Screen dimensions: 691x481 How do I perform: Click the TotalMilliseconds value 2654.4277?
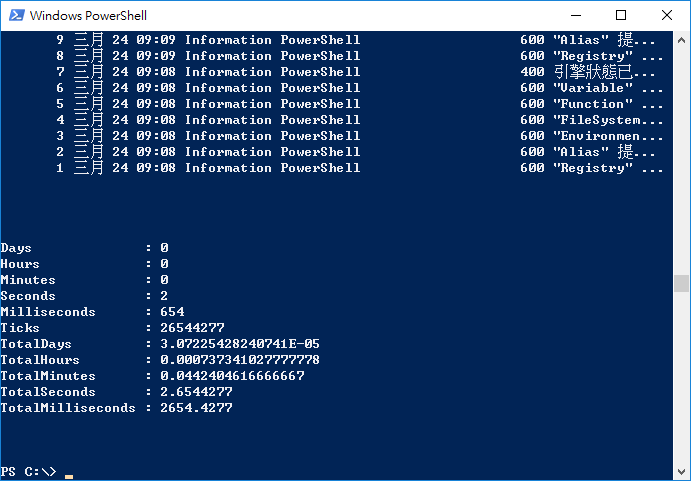[x=196, y=408]
